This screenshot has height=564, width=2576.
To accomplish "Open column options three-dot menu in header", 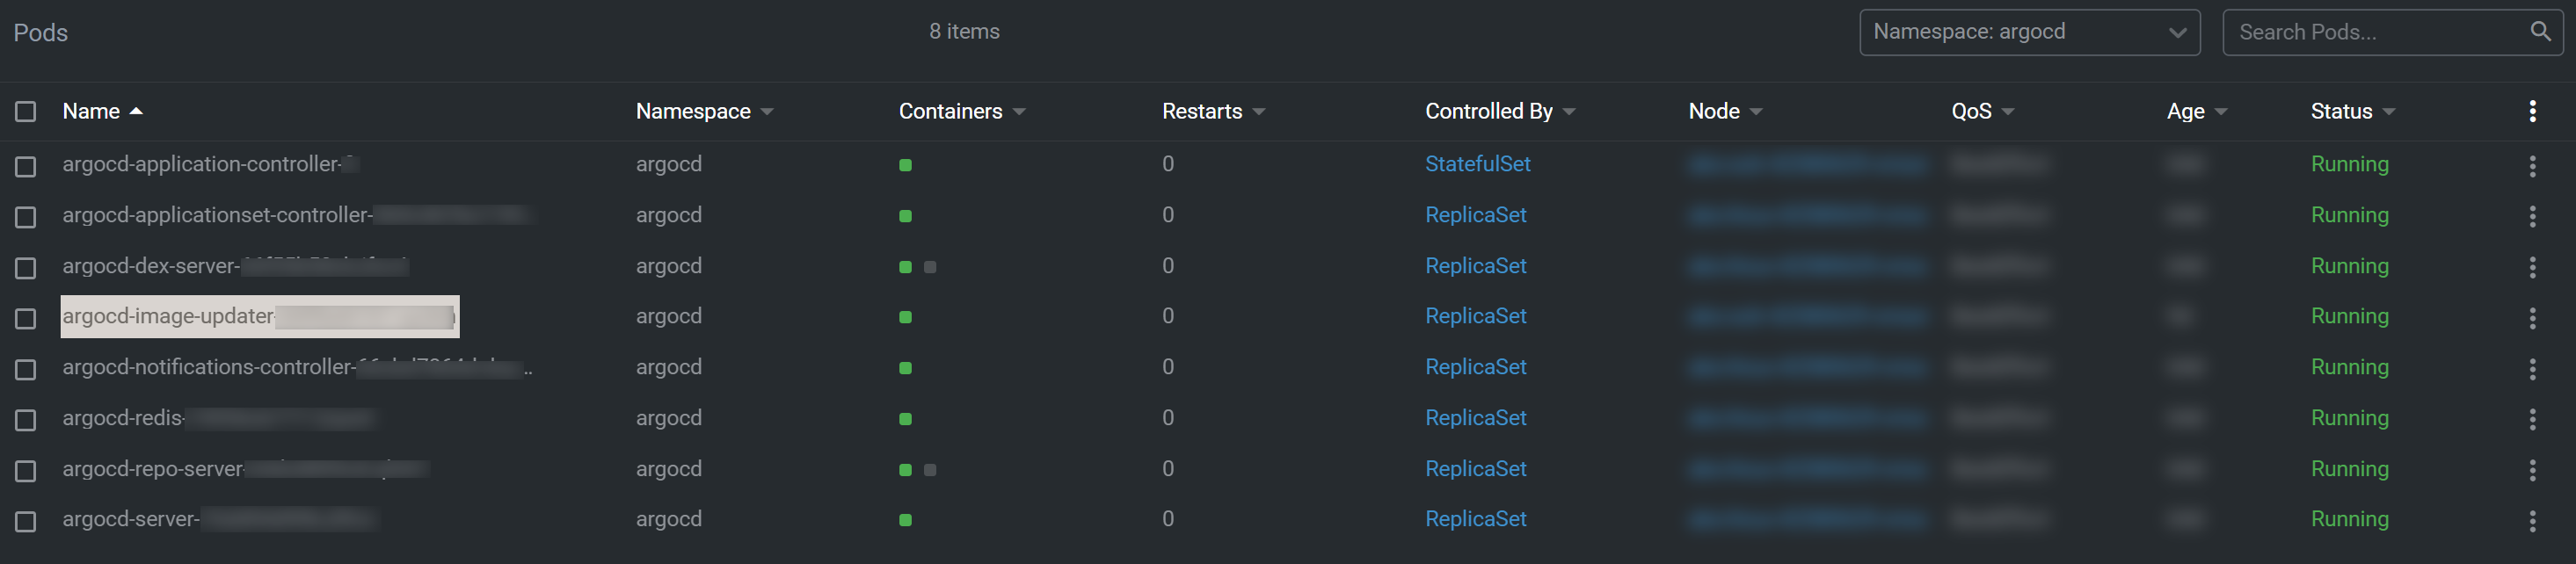I will pos(2532,111).
